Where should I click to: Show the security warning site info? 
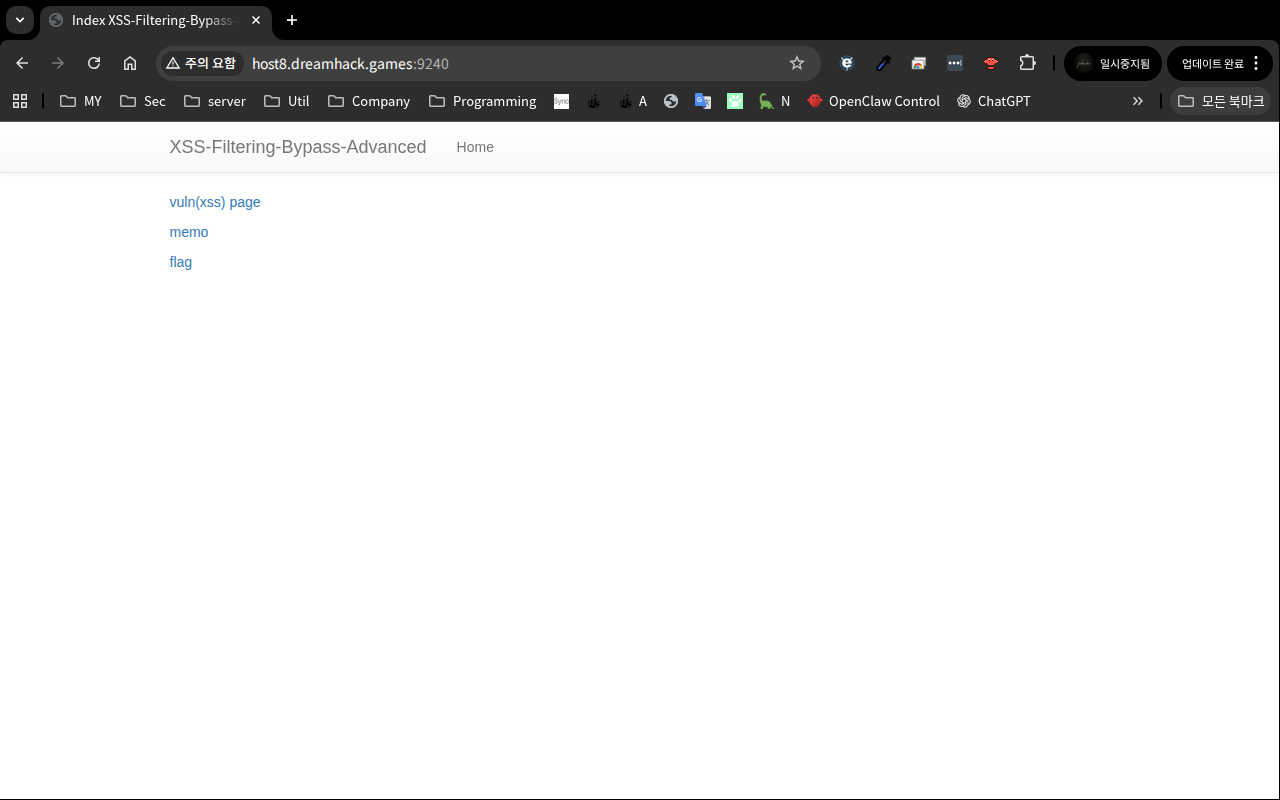pos(201,63)
